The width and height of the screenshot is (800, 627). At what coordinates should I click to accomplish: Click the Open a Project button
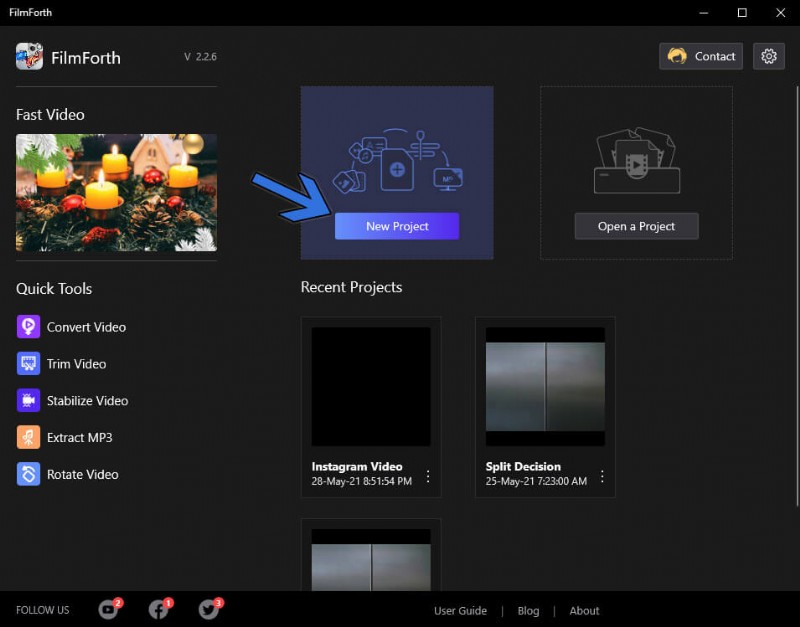tap(636, 226)
